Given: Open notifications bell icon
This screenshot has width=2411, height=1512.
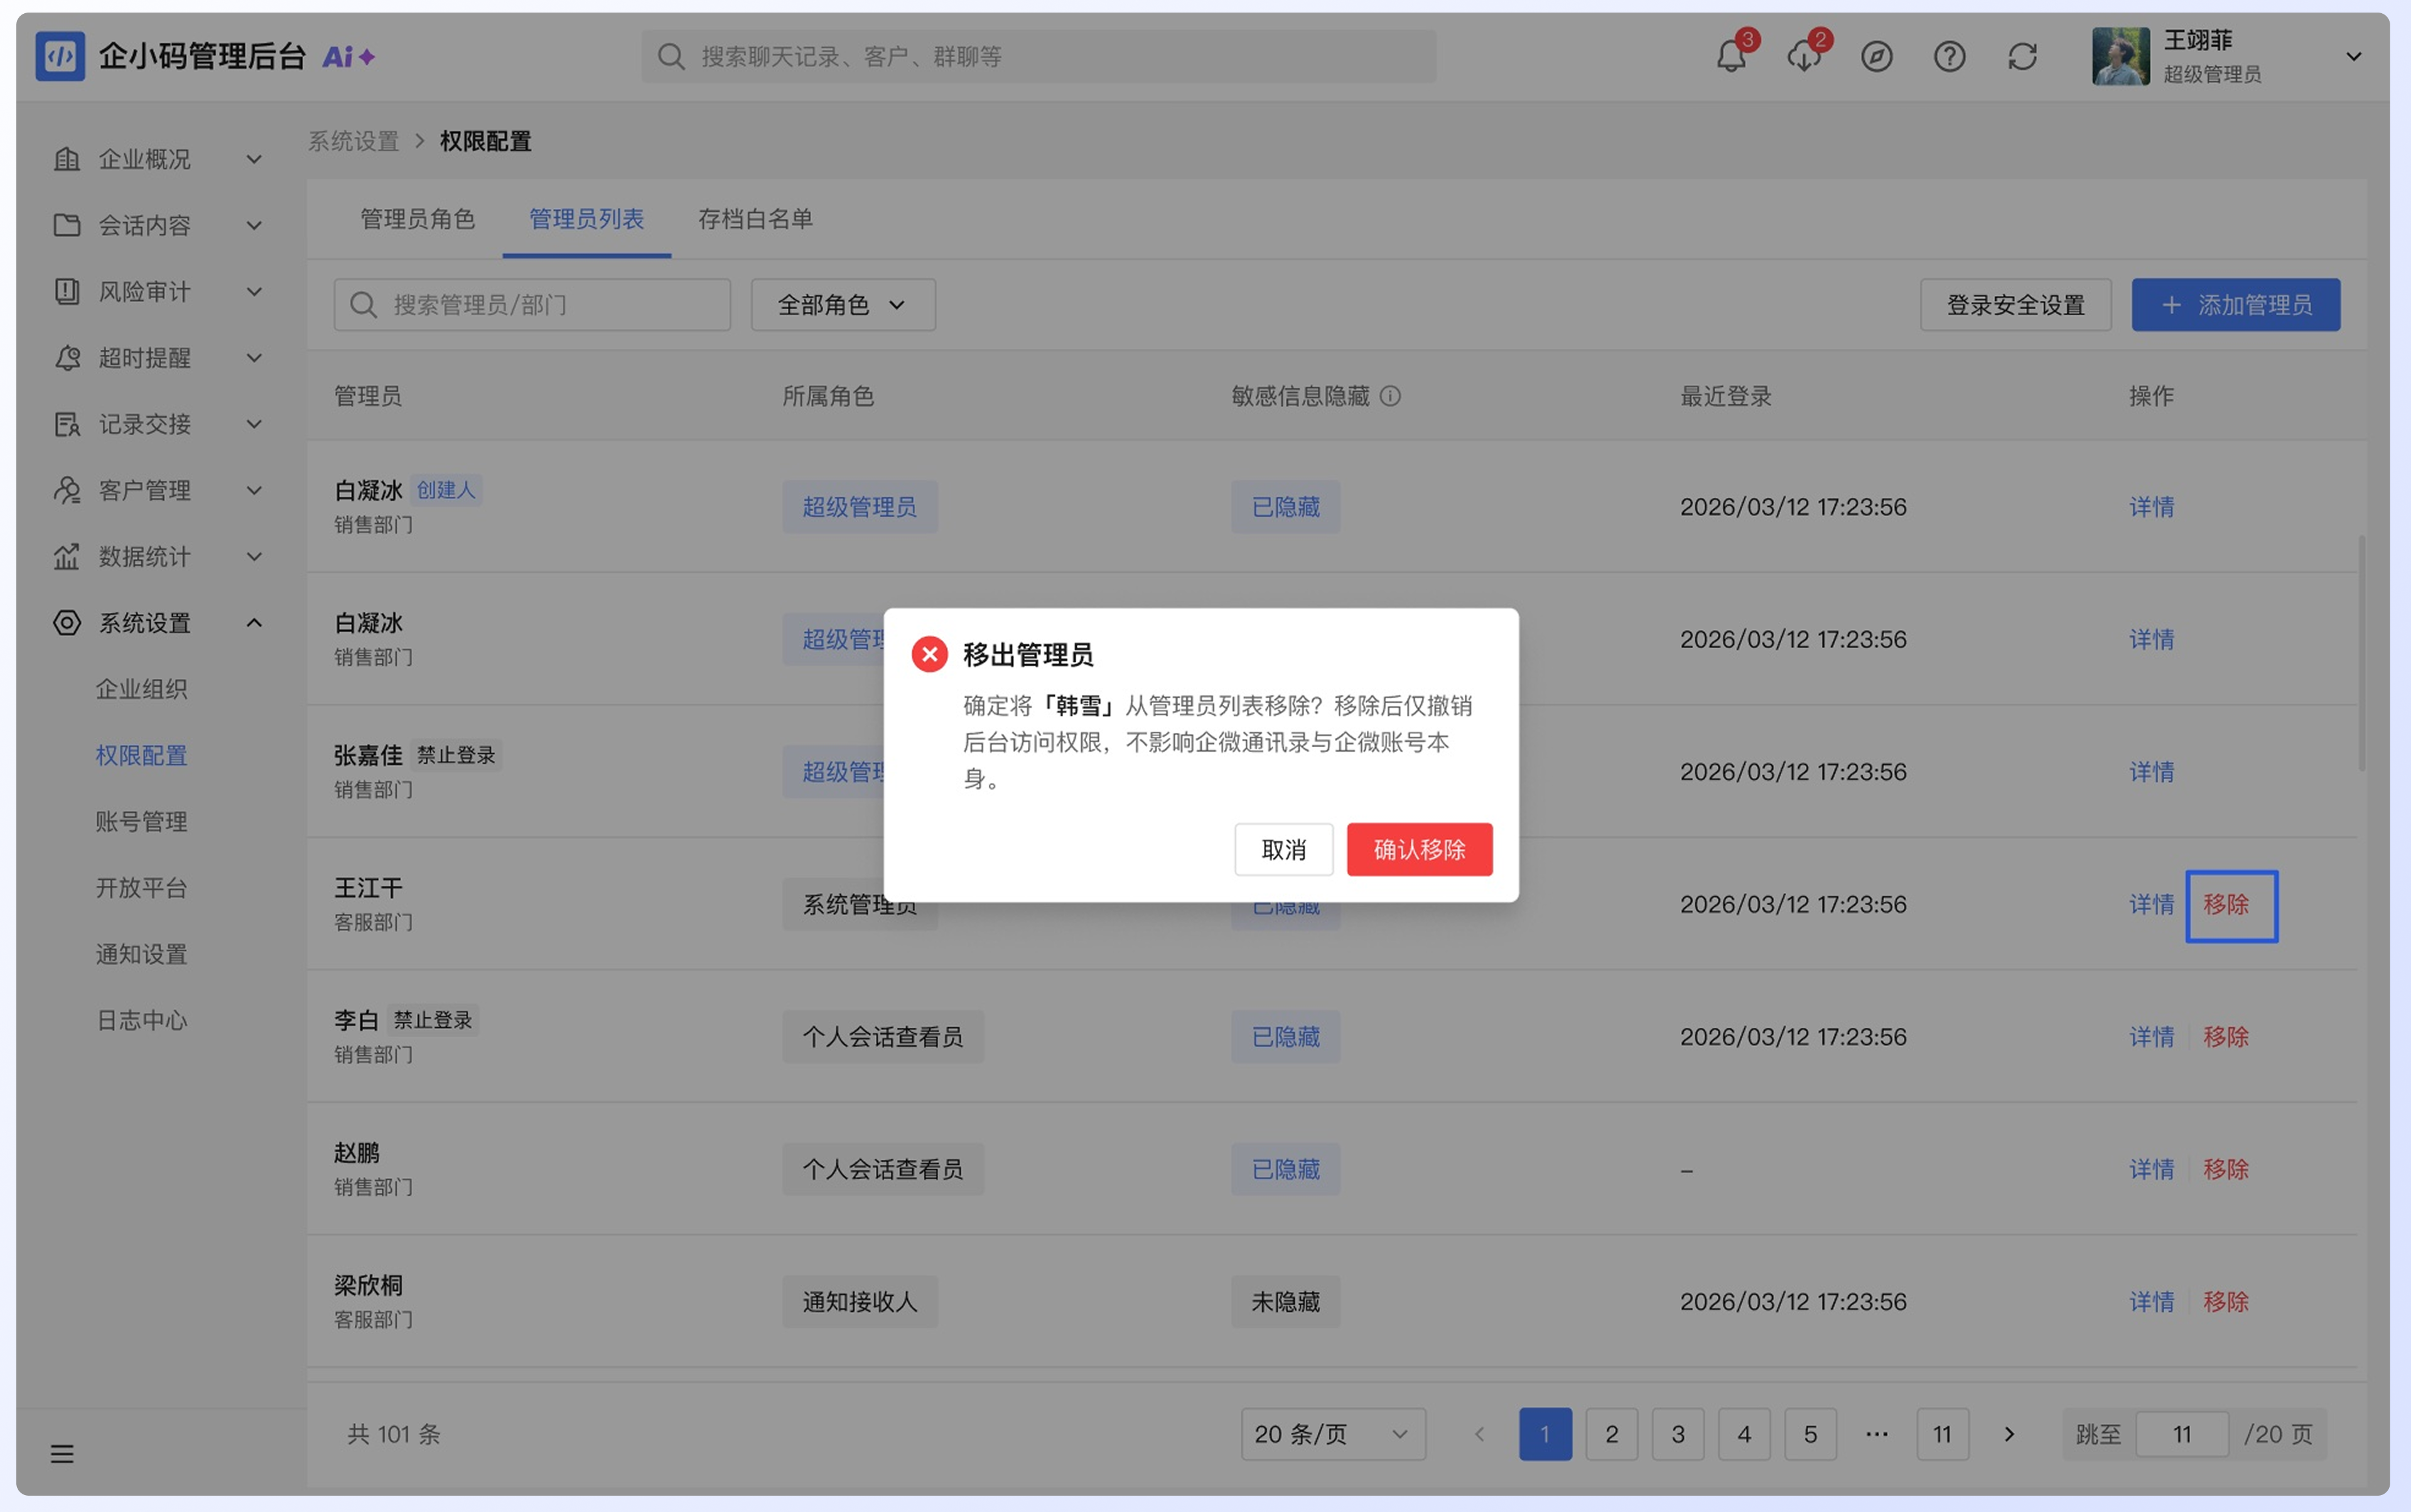Looking at the screenshot, I should [1731, 56].
